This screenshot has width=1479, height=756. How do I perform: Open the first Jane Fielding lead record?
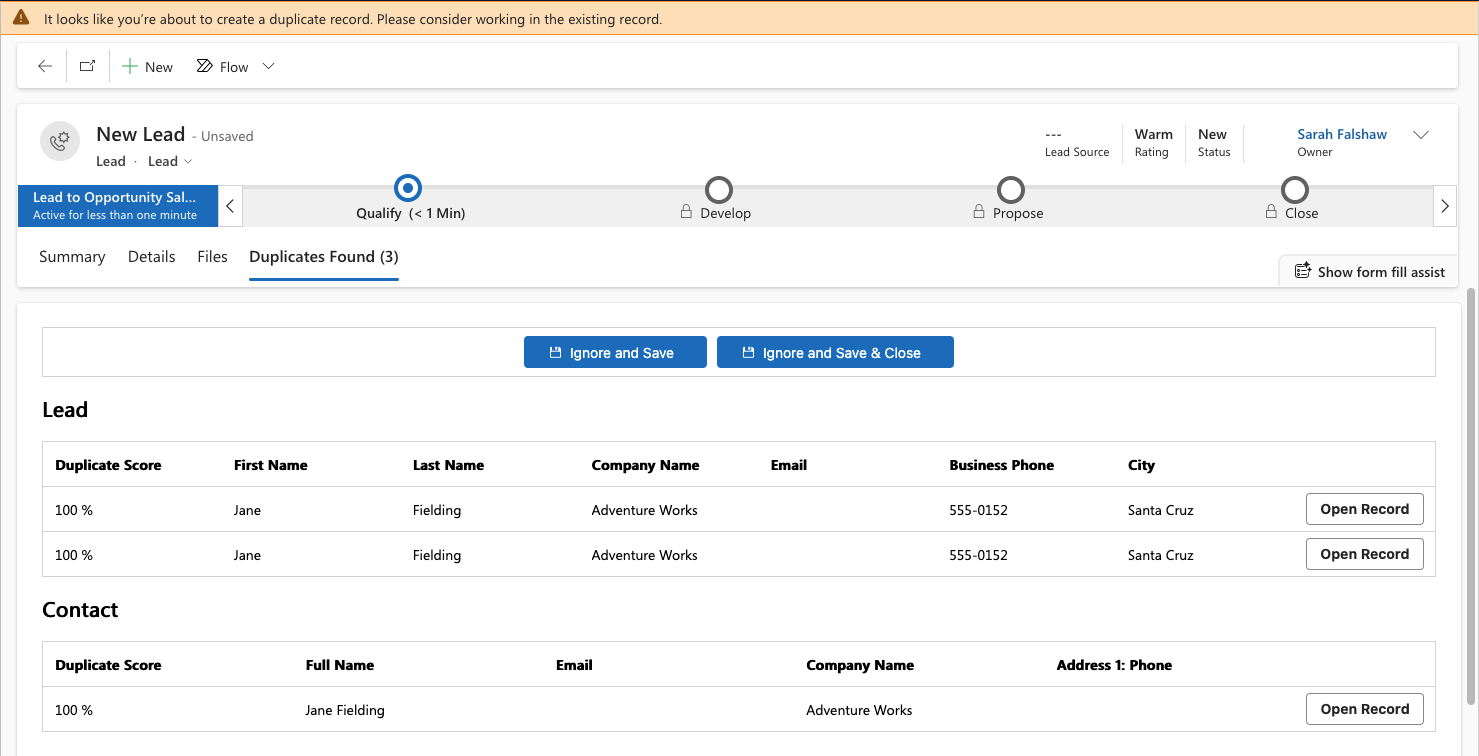pyautogui.click(x=1364, y=509)
